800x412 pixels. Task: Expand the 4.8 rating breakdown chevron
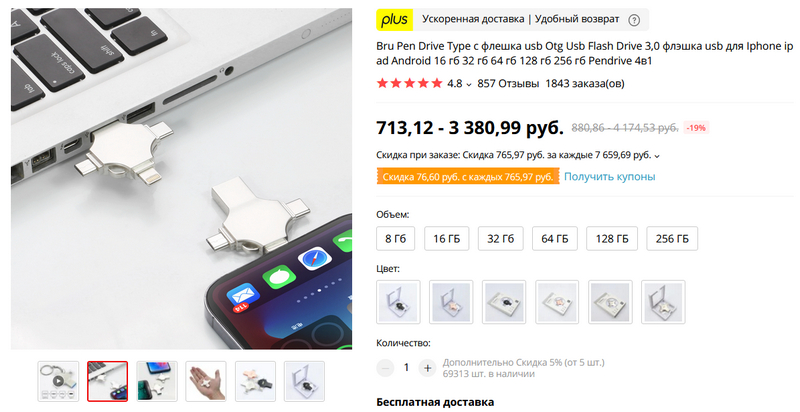pos(469,85)
